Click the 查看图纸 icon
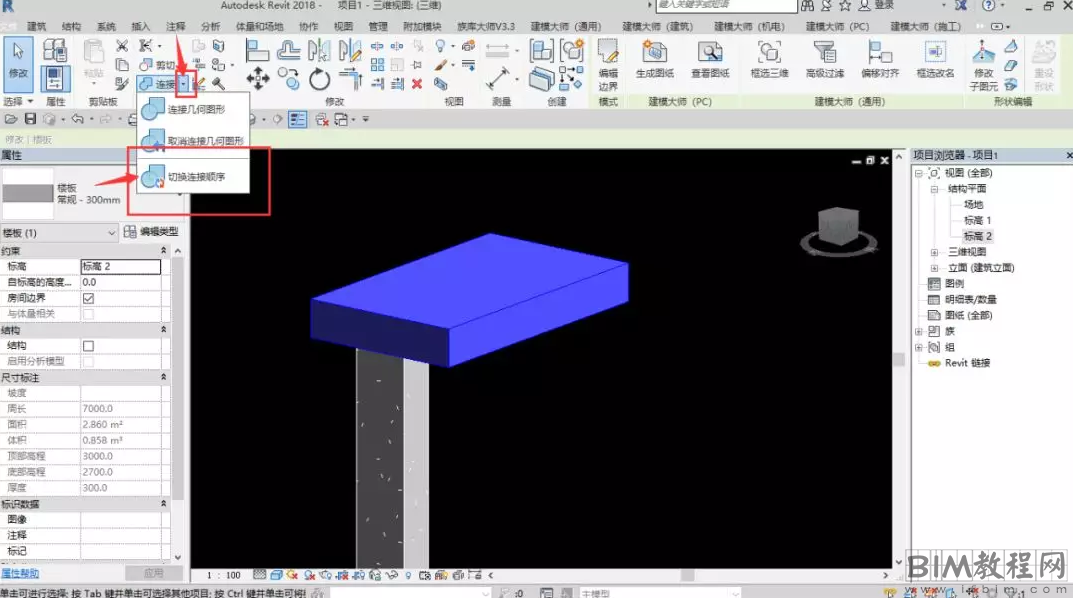Screen dimensions: 1073x598 point(710,60)
